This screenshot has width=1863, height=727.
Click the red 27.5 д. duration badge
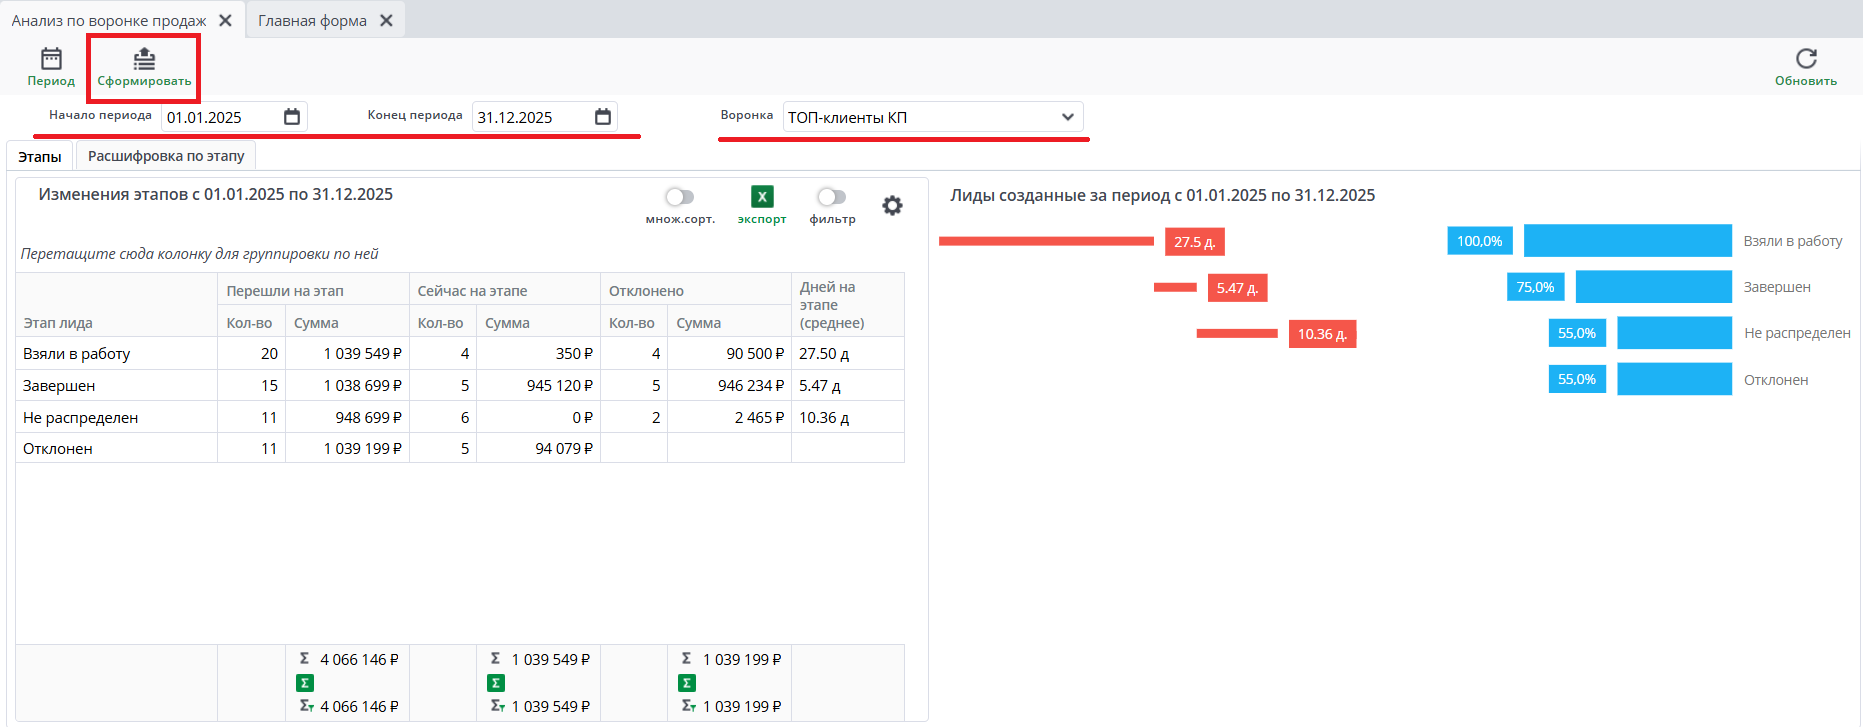pos(1194,242)
